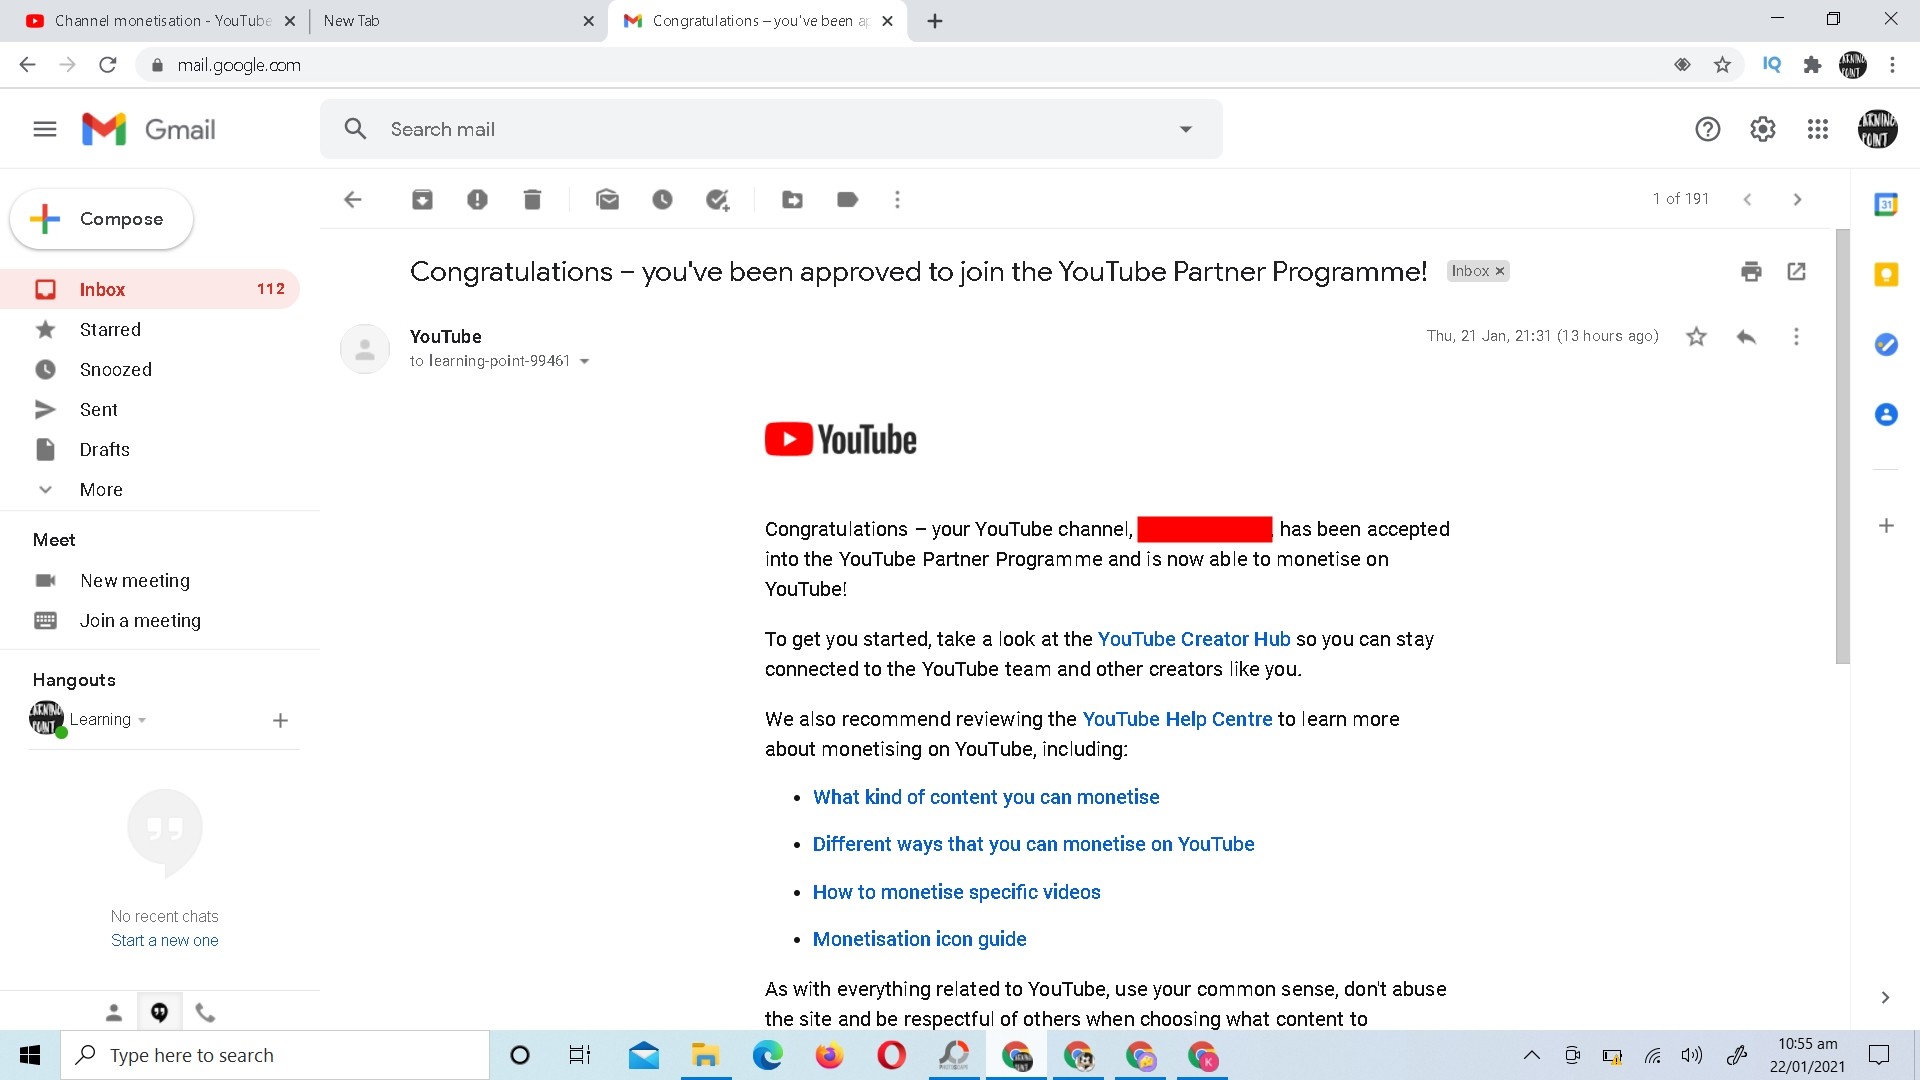
Task: Open YouTube Help Centre link
Action: (1177, 719)
